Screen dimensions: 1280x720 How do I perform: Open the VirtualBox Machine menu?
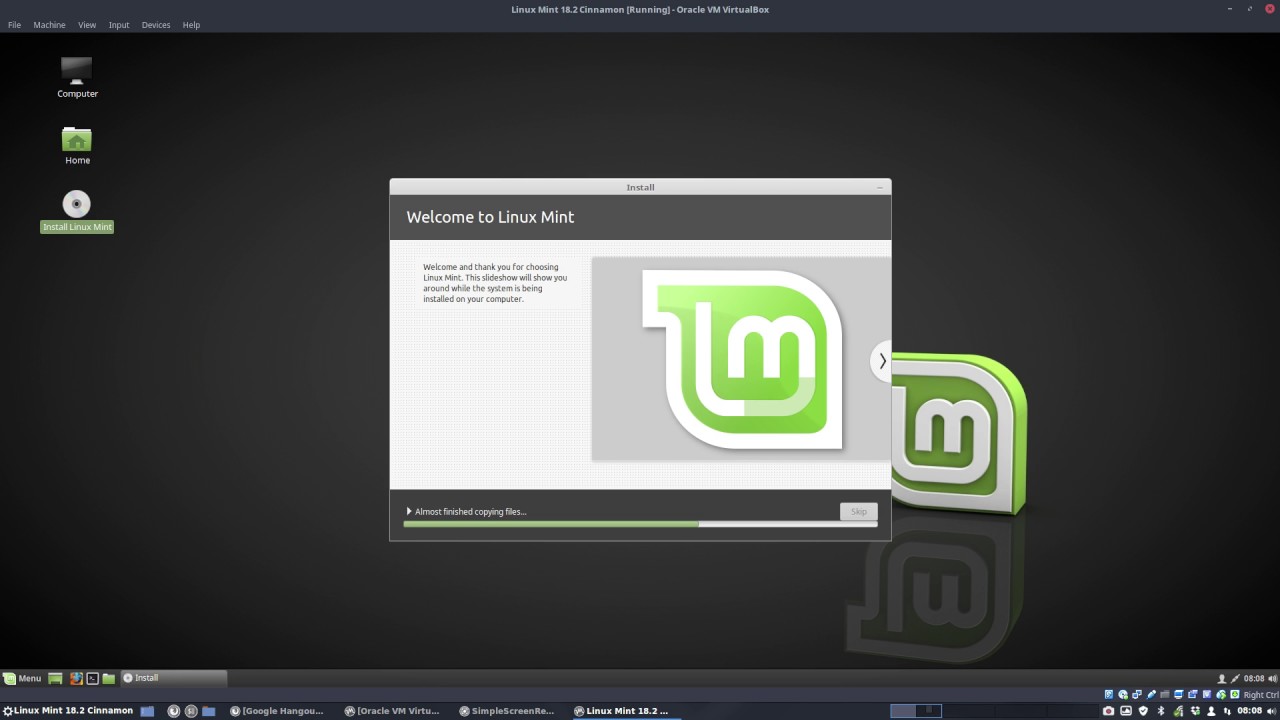(49, 25)
